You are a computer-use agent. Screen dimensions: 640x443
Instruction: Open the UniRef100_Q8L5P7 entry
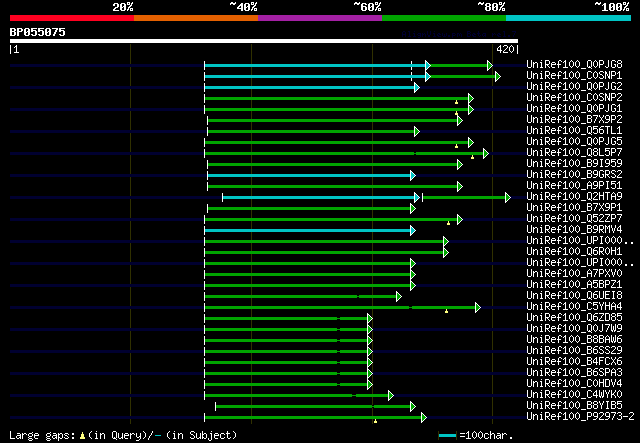point(574,152)
